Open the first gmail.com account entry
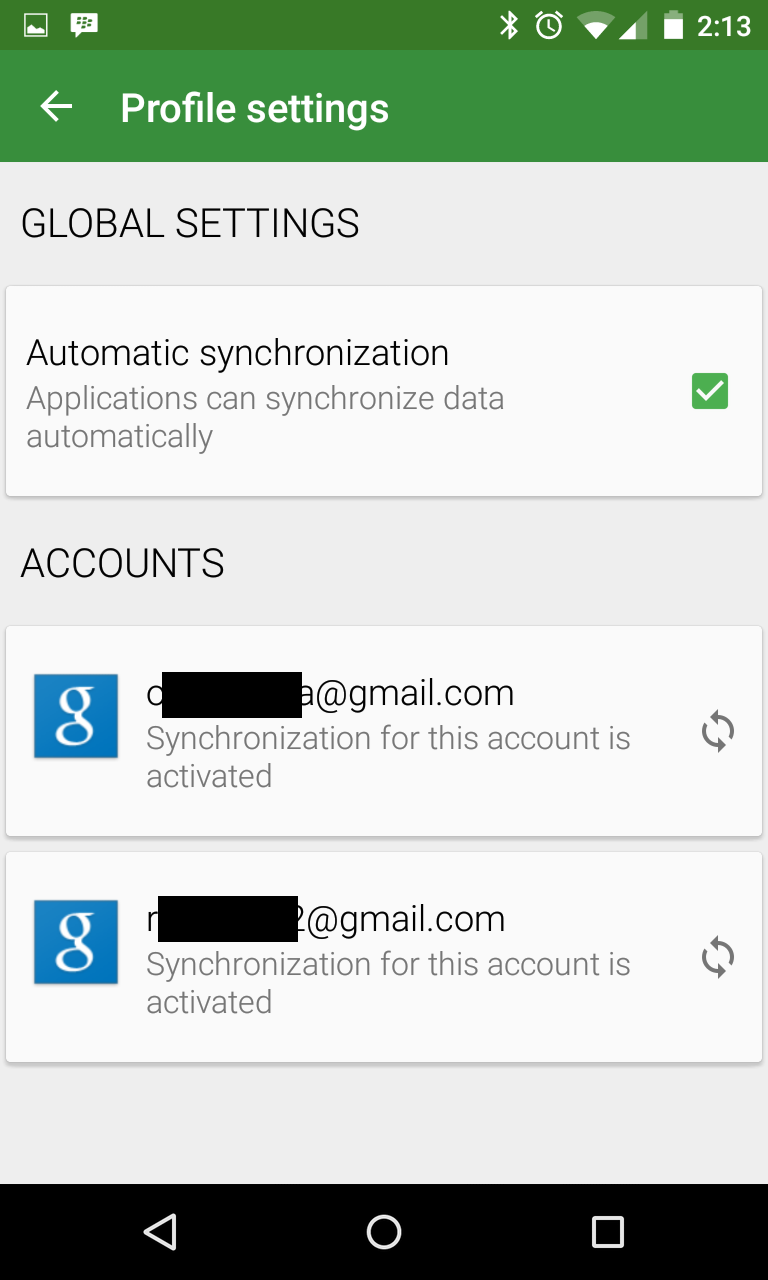Screen dimensions: 768x1280 [x=384, y=731]
